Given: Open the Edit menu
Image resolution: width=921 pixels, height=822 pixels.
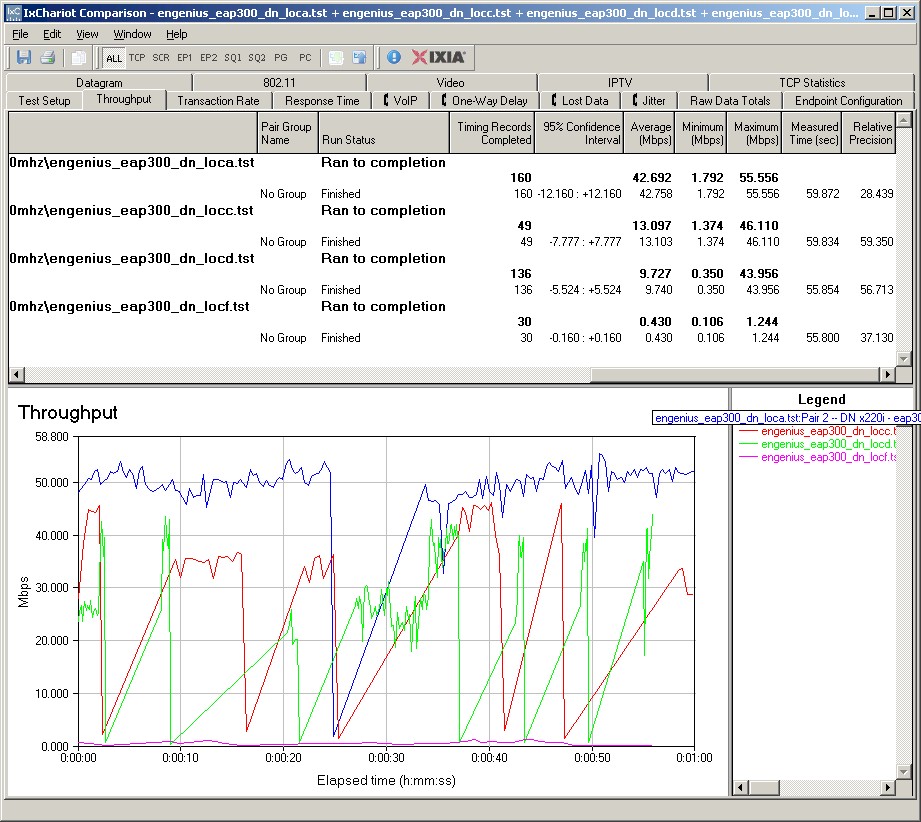Looking at the screenshot, I should (x=52, y=34).
